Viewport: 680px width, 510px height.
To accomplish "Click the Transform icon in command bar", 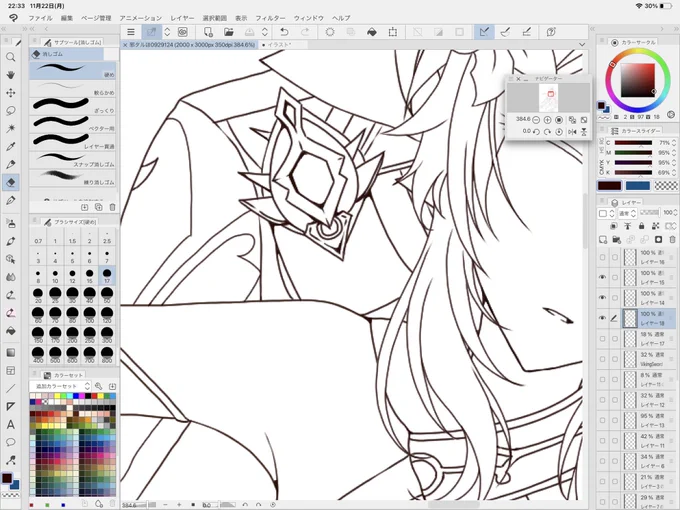I will (393, 32).
